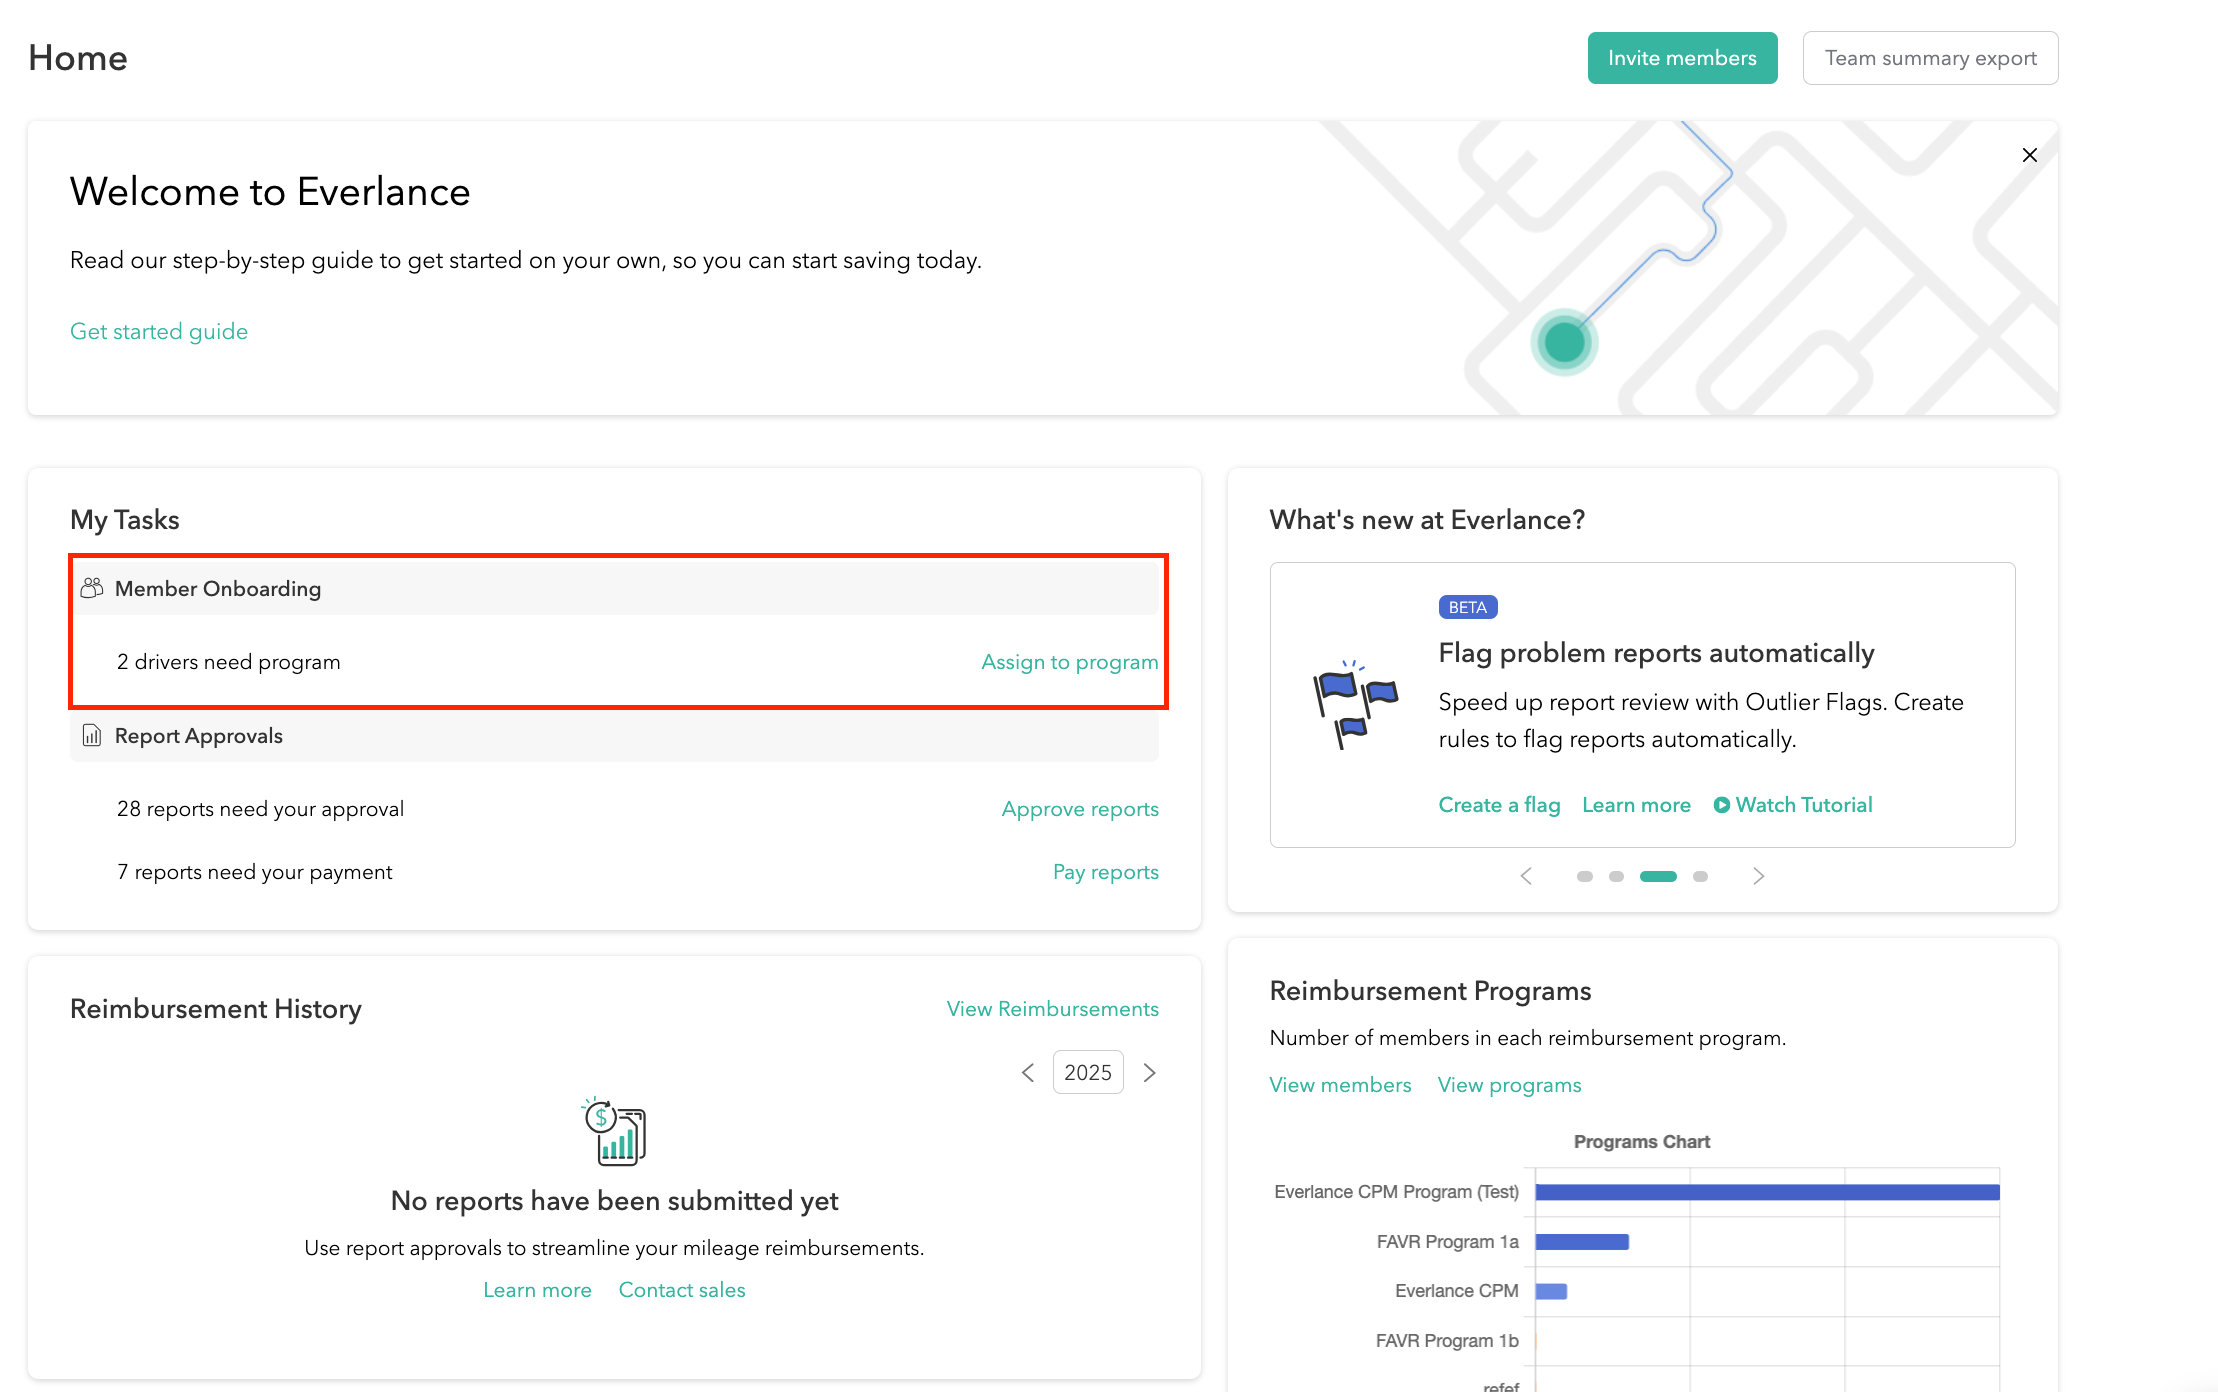Click the blue flags illustration icon
This screenshot has height=1392, width=2218.
pos(1354,703)
